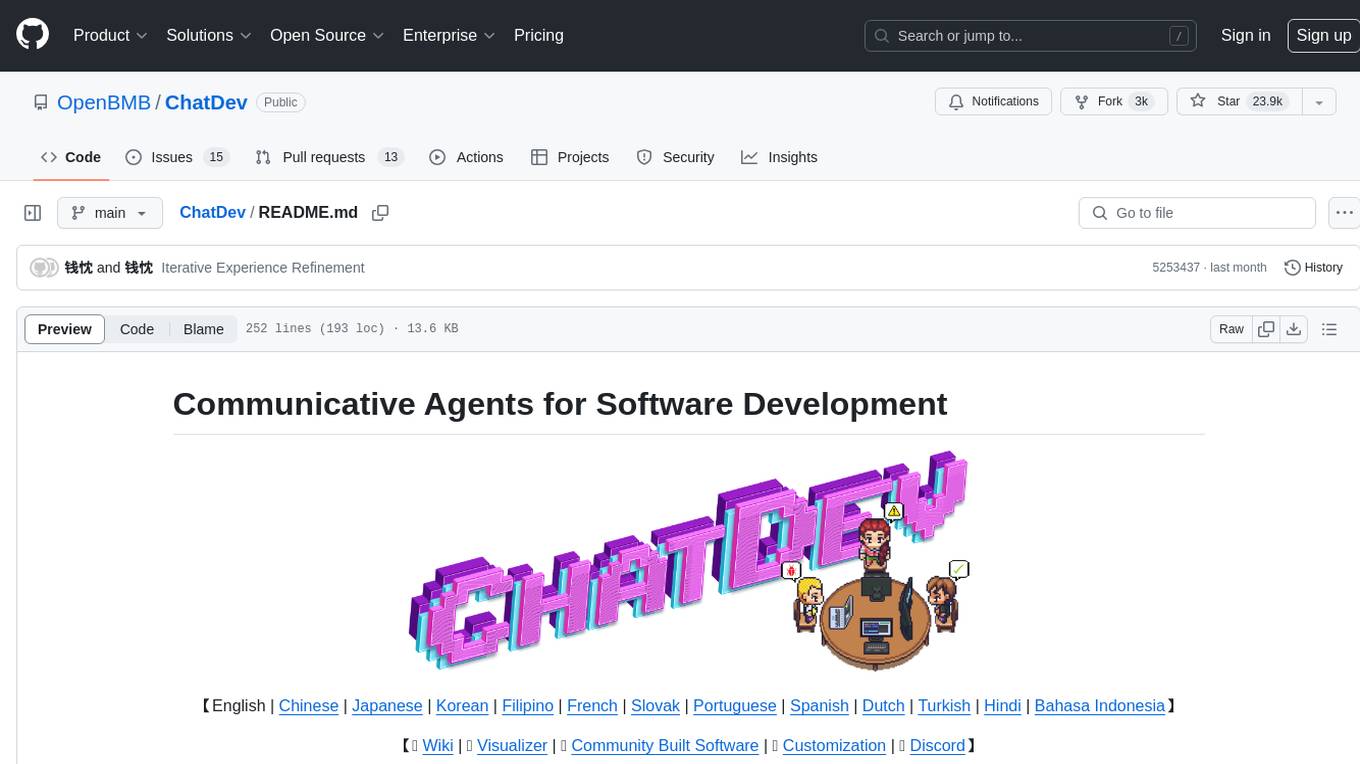Select the Preview view
Screen dimensions: 1360x764
(x=65, y=329)
